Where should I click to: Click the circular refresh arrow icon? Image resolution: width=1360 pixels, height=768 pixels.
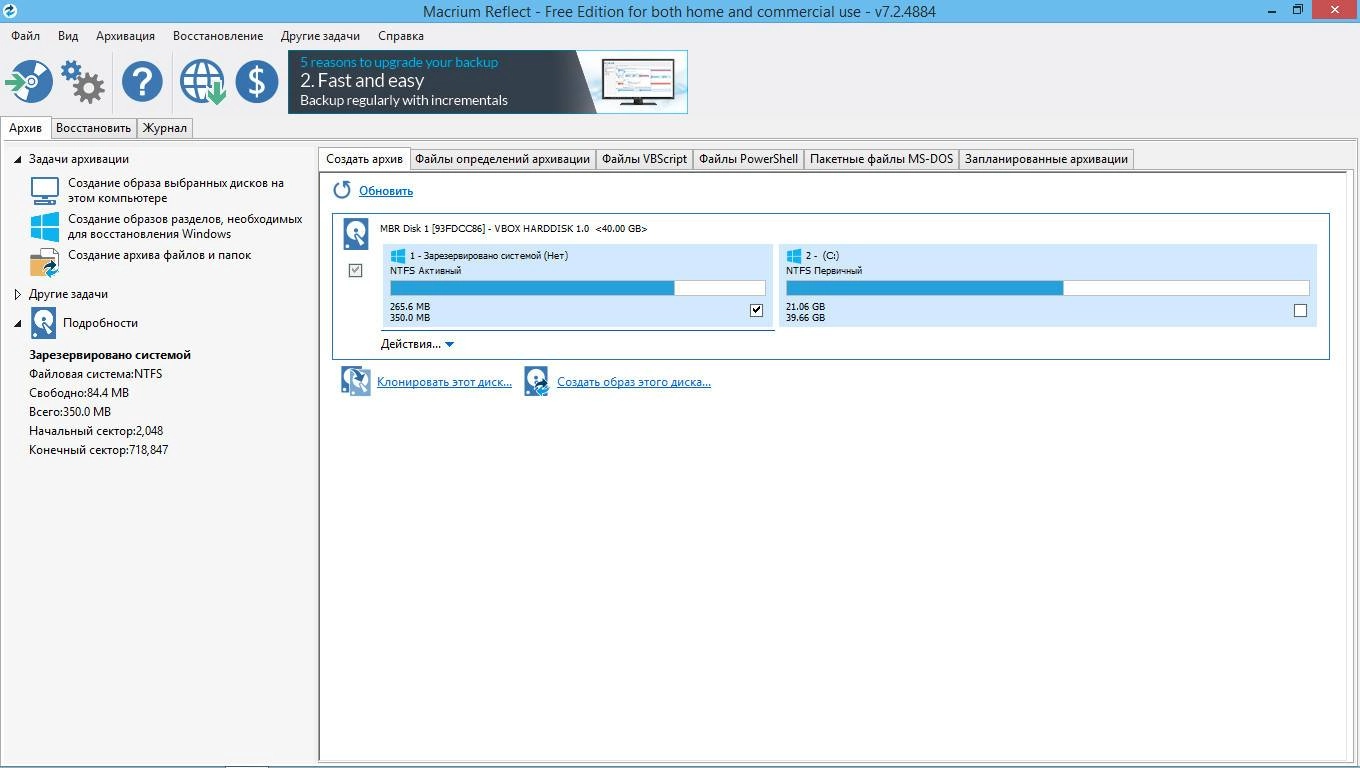[342, 190]
